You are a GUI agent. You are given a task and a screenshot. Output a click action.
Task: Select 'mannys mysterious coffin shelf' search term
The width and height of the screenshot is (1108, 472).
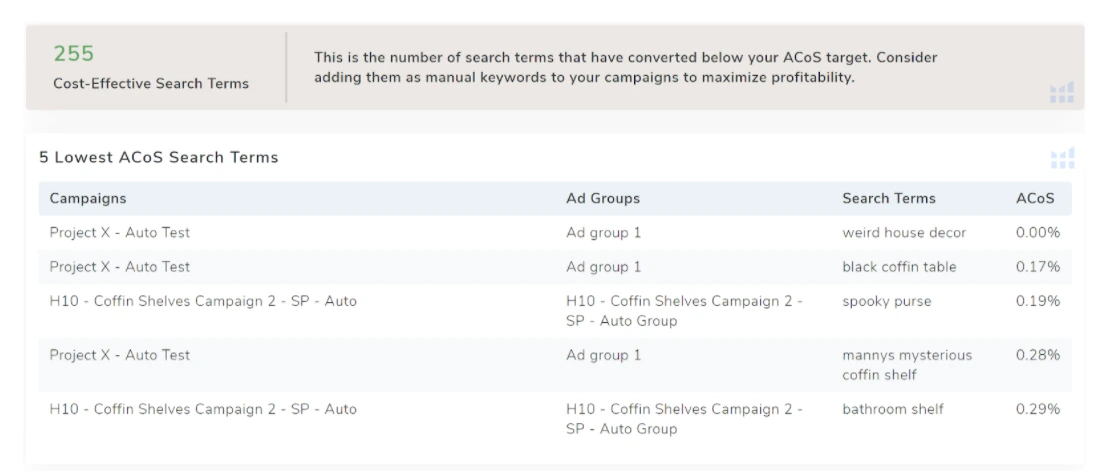(x=906, y=365)
